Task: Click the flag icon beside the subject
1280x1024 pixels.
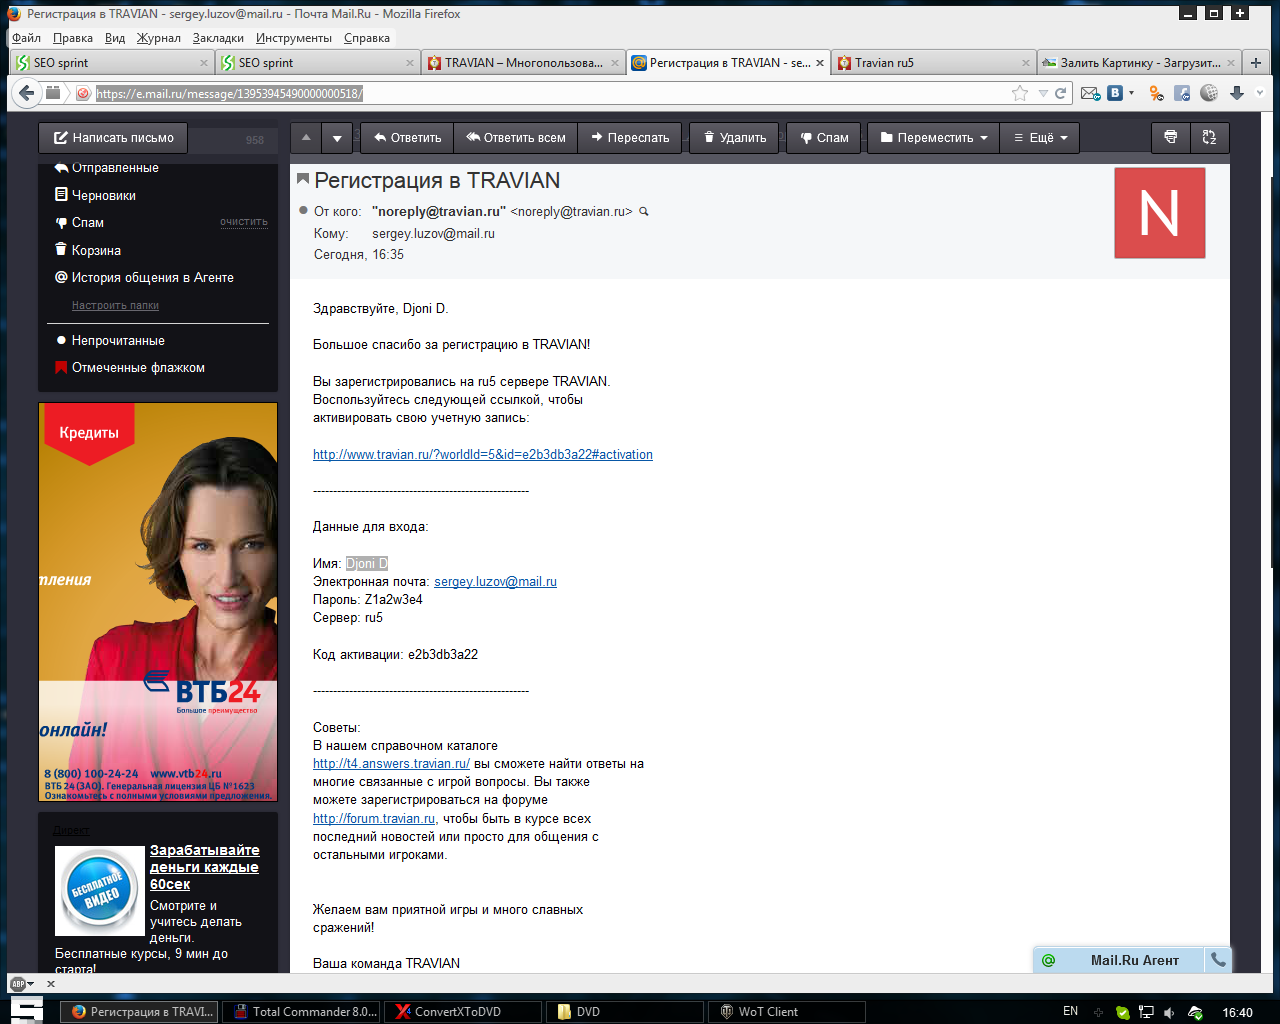Action: pyautogui.click(x=303, y=179)
